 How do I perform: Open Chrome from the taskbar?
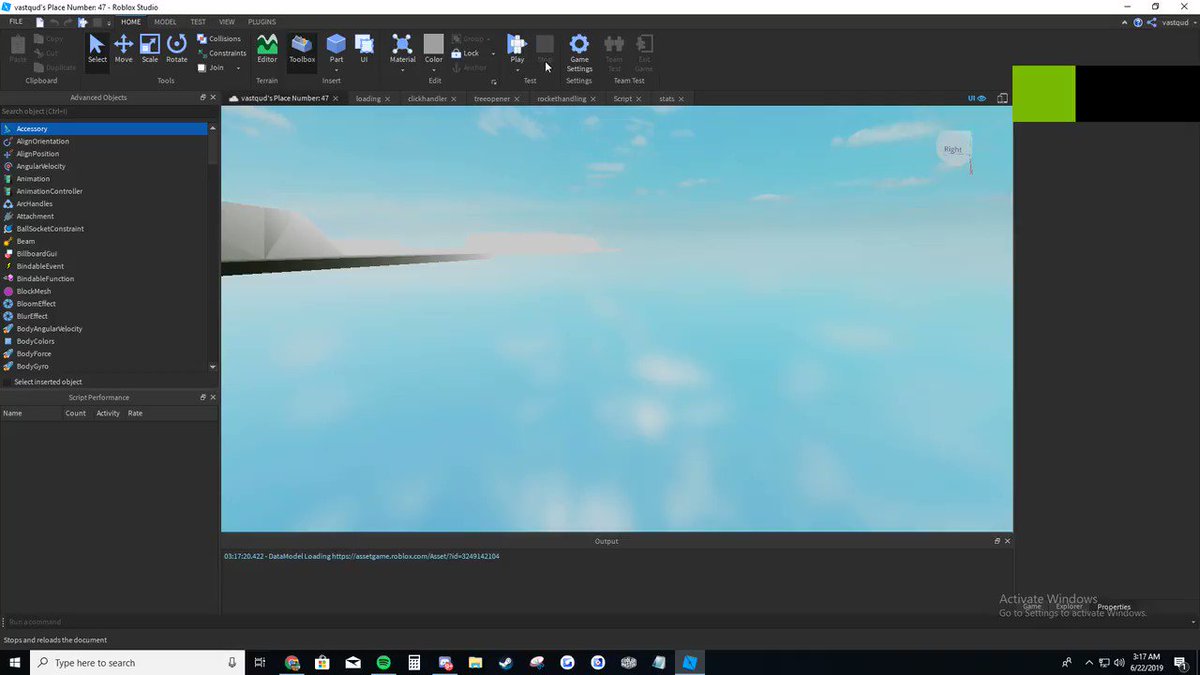pos(291,662)
